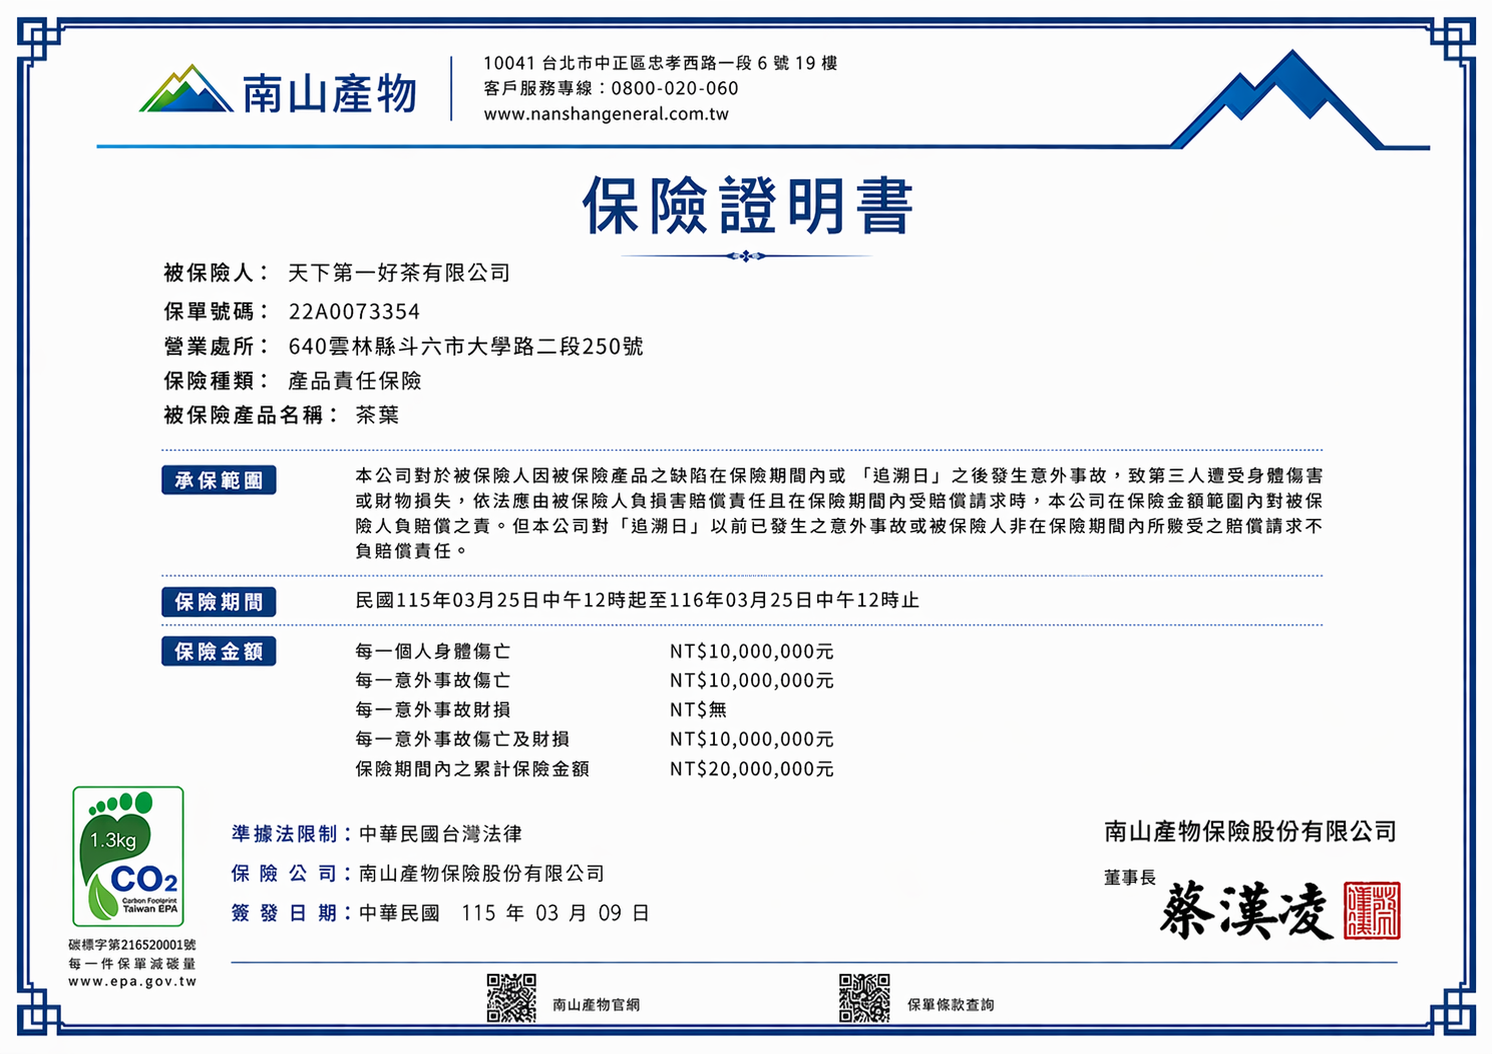Viewport: 1492px width, 1054px height.
Task: Click the 營業處所 field label
Action: pos(216,347)
